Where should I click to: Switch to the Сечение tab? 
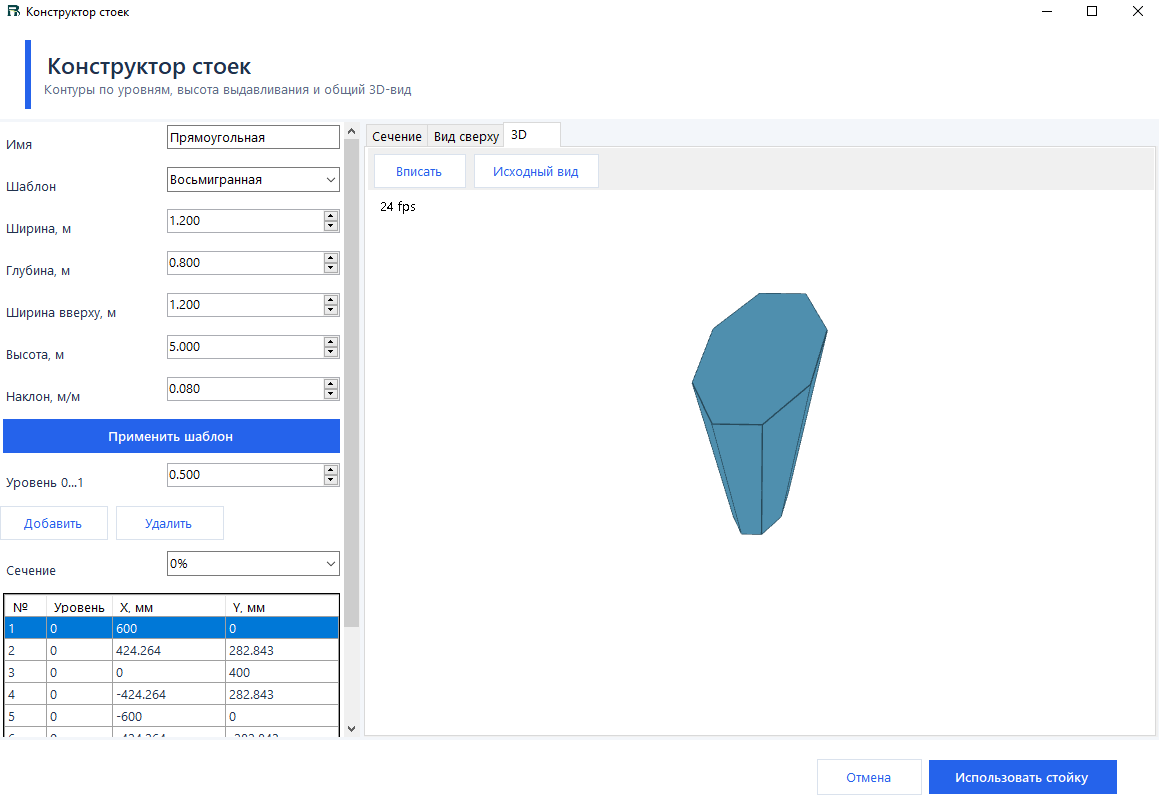(x=397, y=136)
